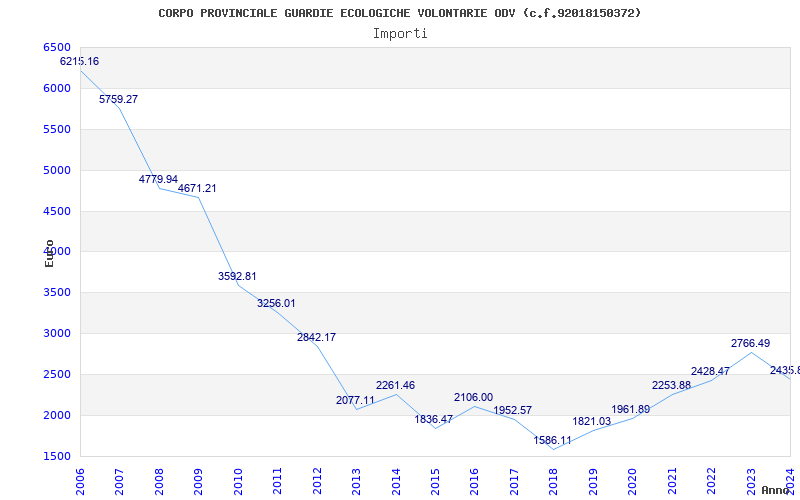This screenshot has height=500, width=800.
Task: Click the 'Anno' x-axis title
Action: click(x=776, y=490)
